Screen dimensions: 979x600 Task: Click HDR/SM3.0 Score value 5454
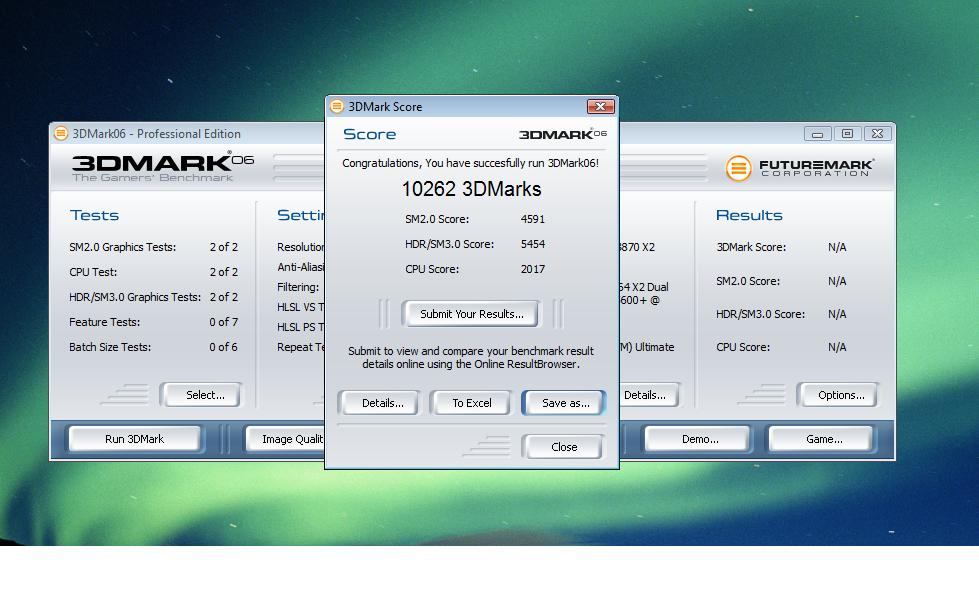click(x=533, y=244)
